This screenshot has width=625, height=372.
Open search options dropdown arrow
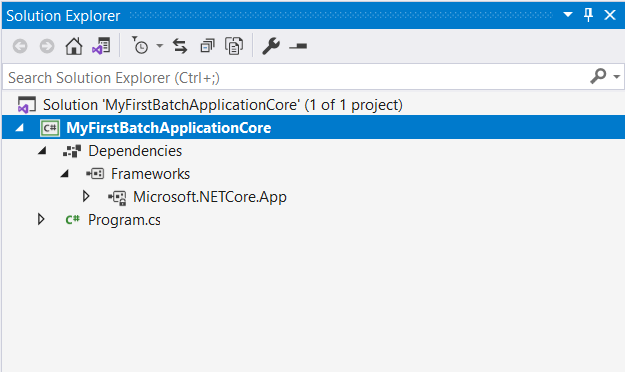[616, 76]
